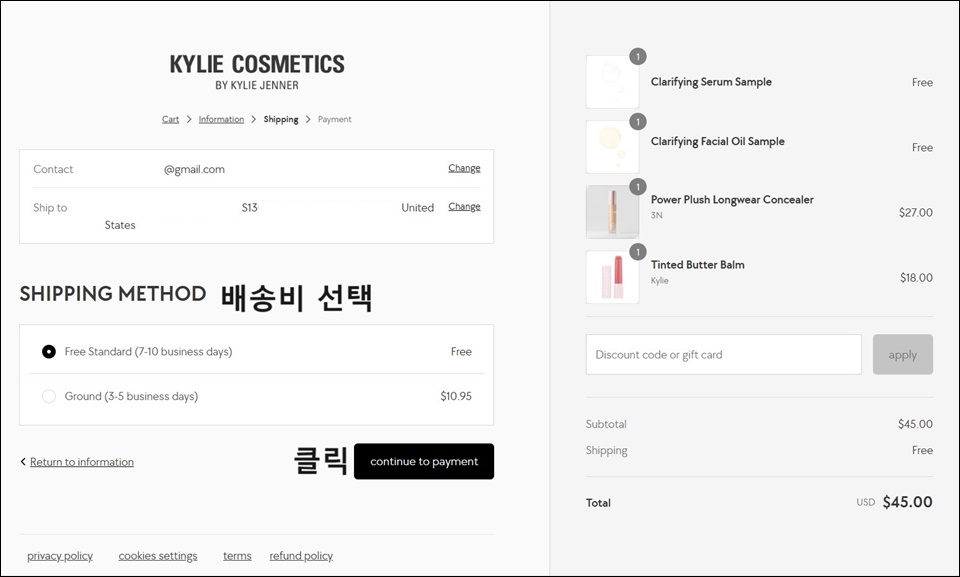The image size is (960, 577).
Task: Select Free Standard shipping radio button
Action: (48, 352)
